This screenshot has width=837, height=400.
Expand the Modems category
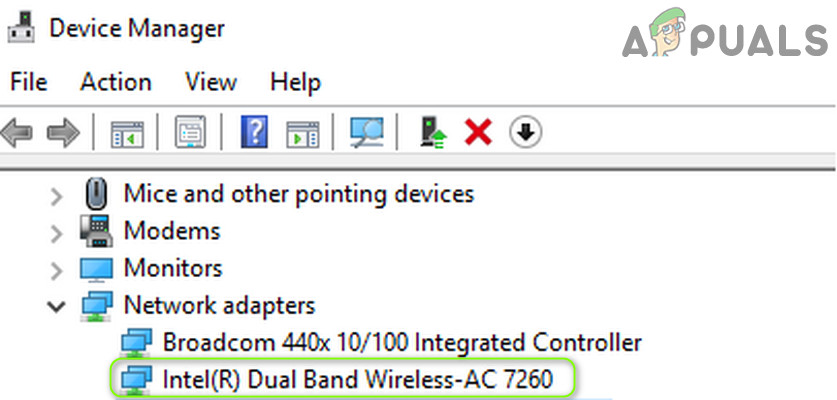point(57,231)
